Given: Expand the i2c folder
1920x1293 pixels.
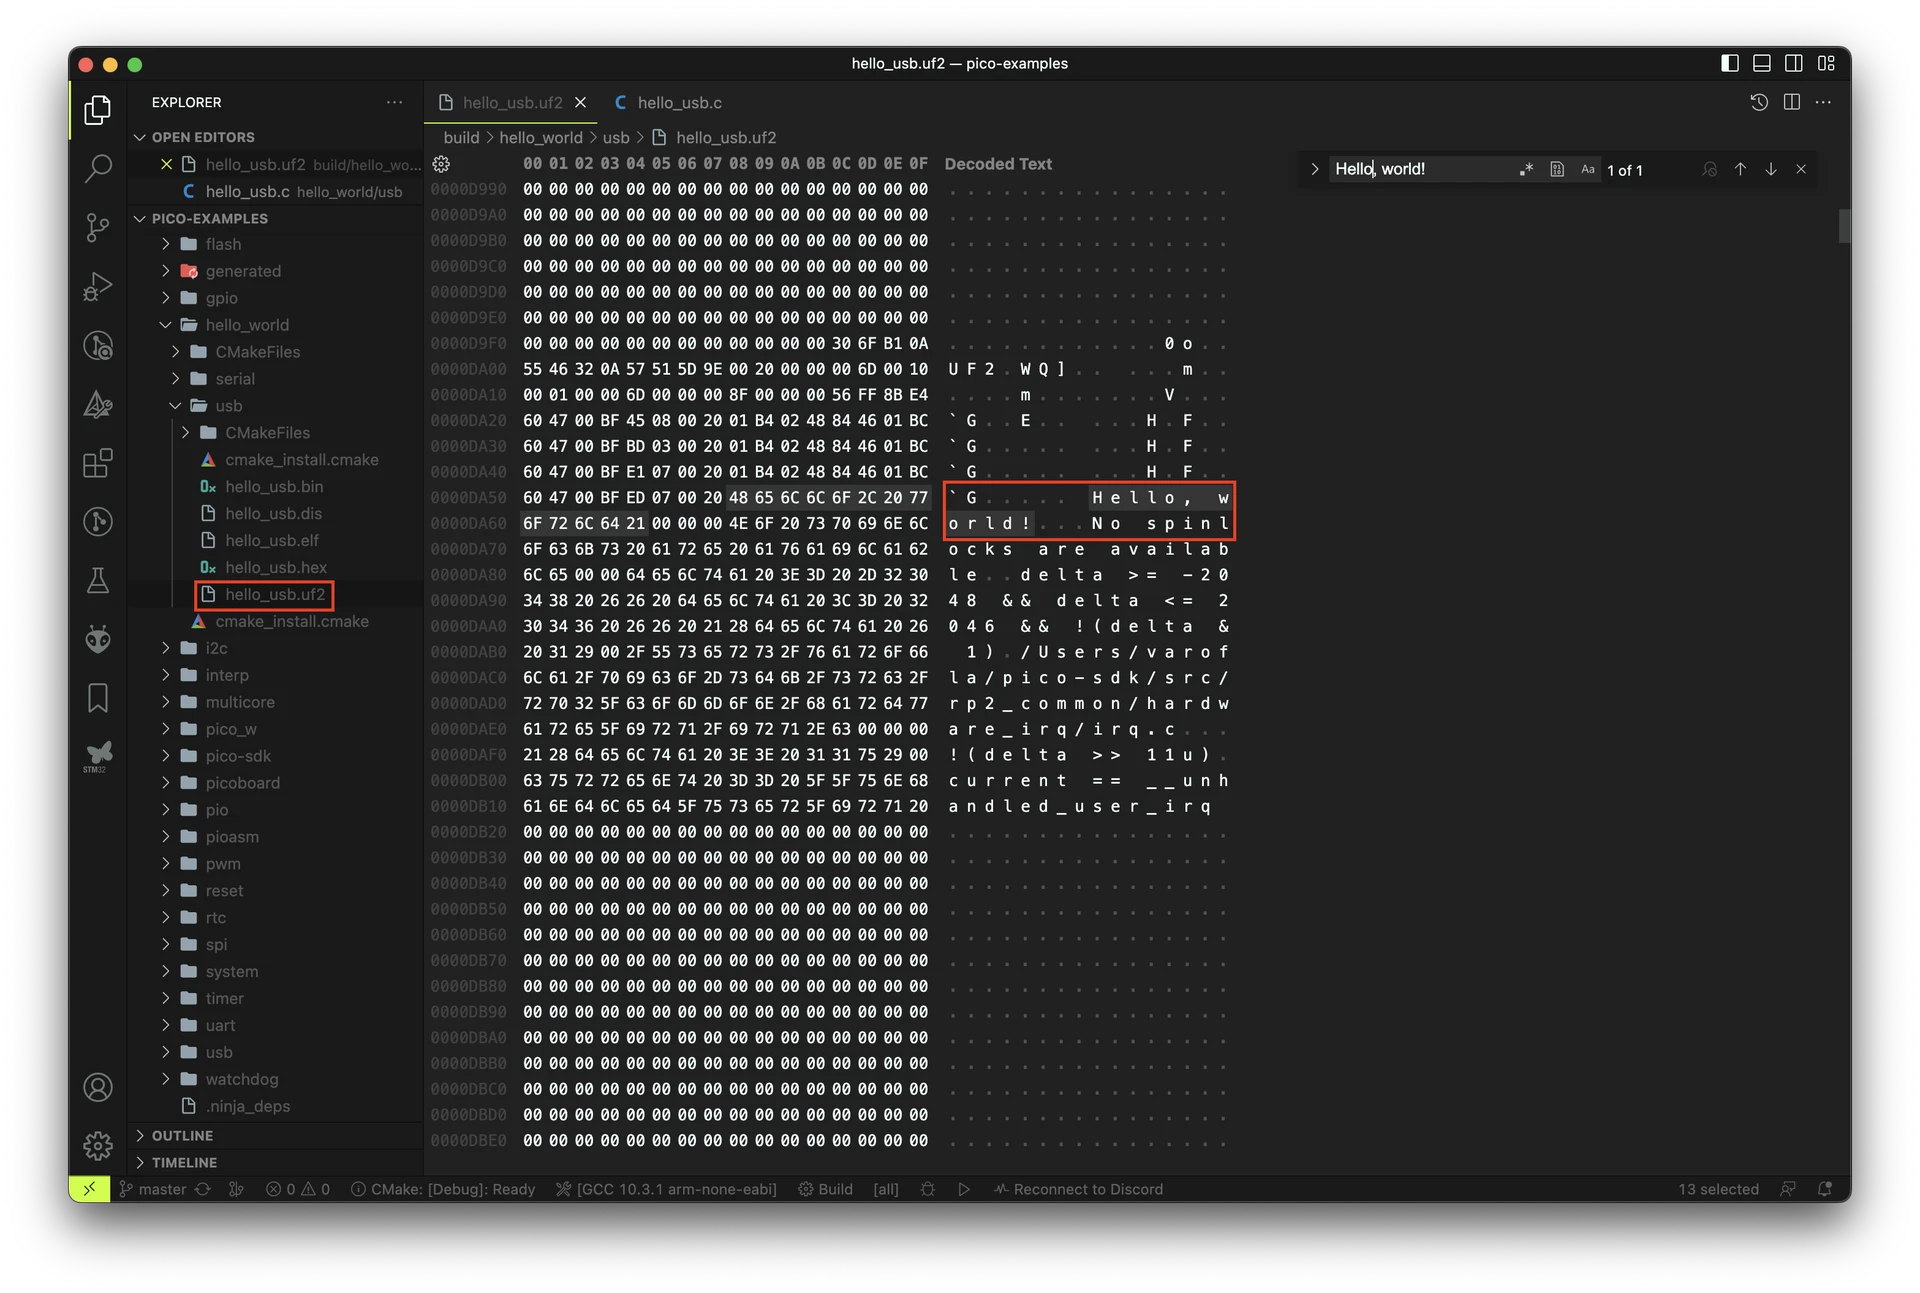Looking at the screenshot, I should [216, 648].
